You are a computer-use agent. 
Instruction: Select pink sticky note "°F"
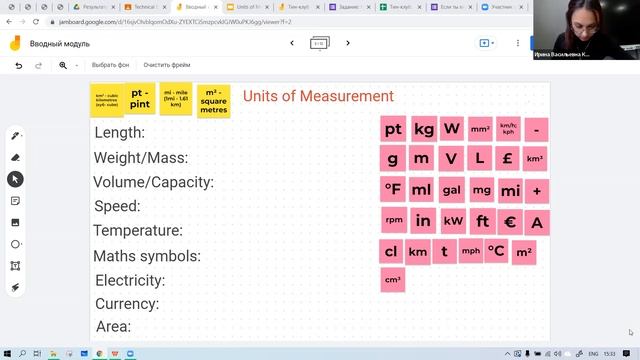click(x=393, y=189)
